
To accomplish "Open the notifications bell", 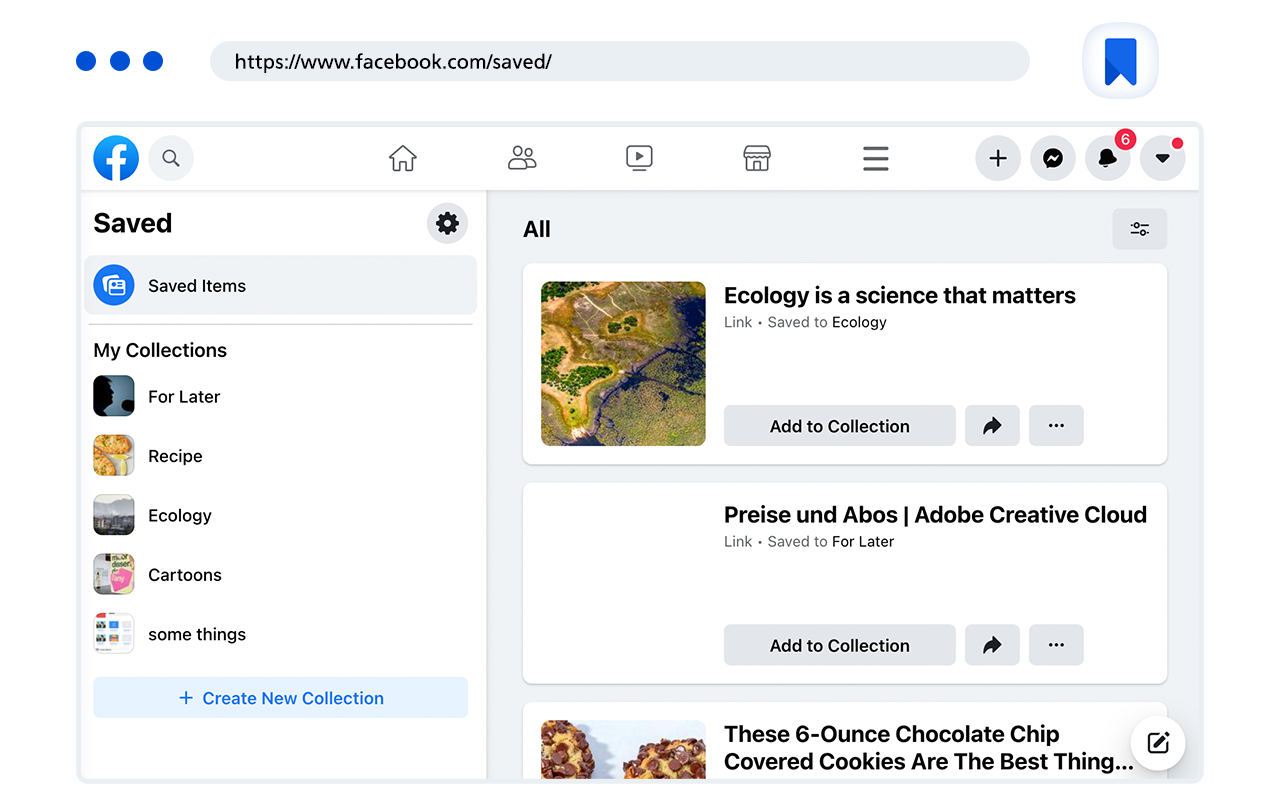I will [1107, 158].
